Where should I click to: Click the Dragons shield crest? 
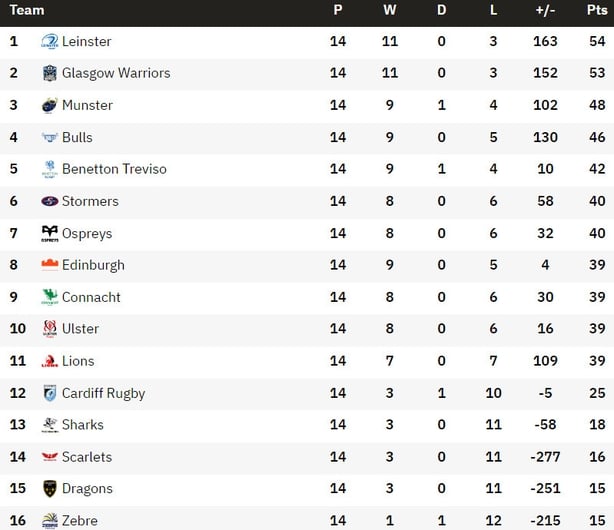pos(49,488)
